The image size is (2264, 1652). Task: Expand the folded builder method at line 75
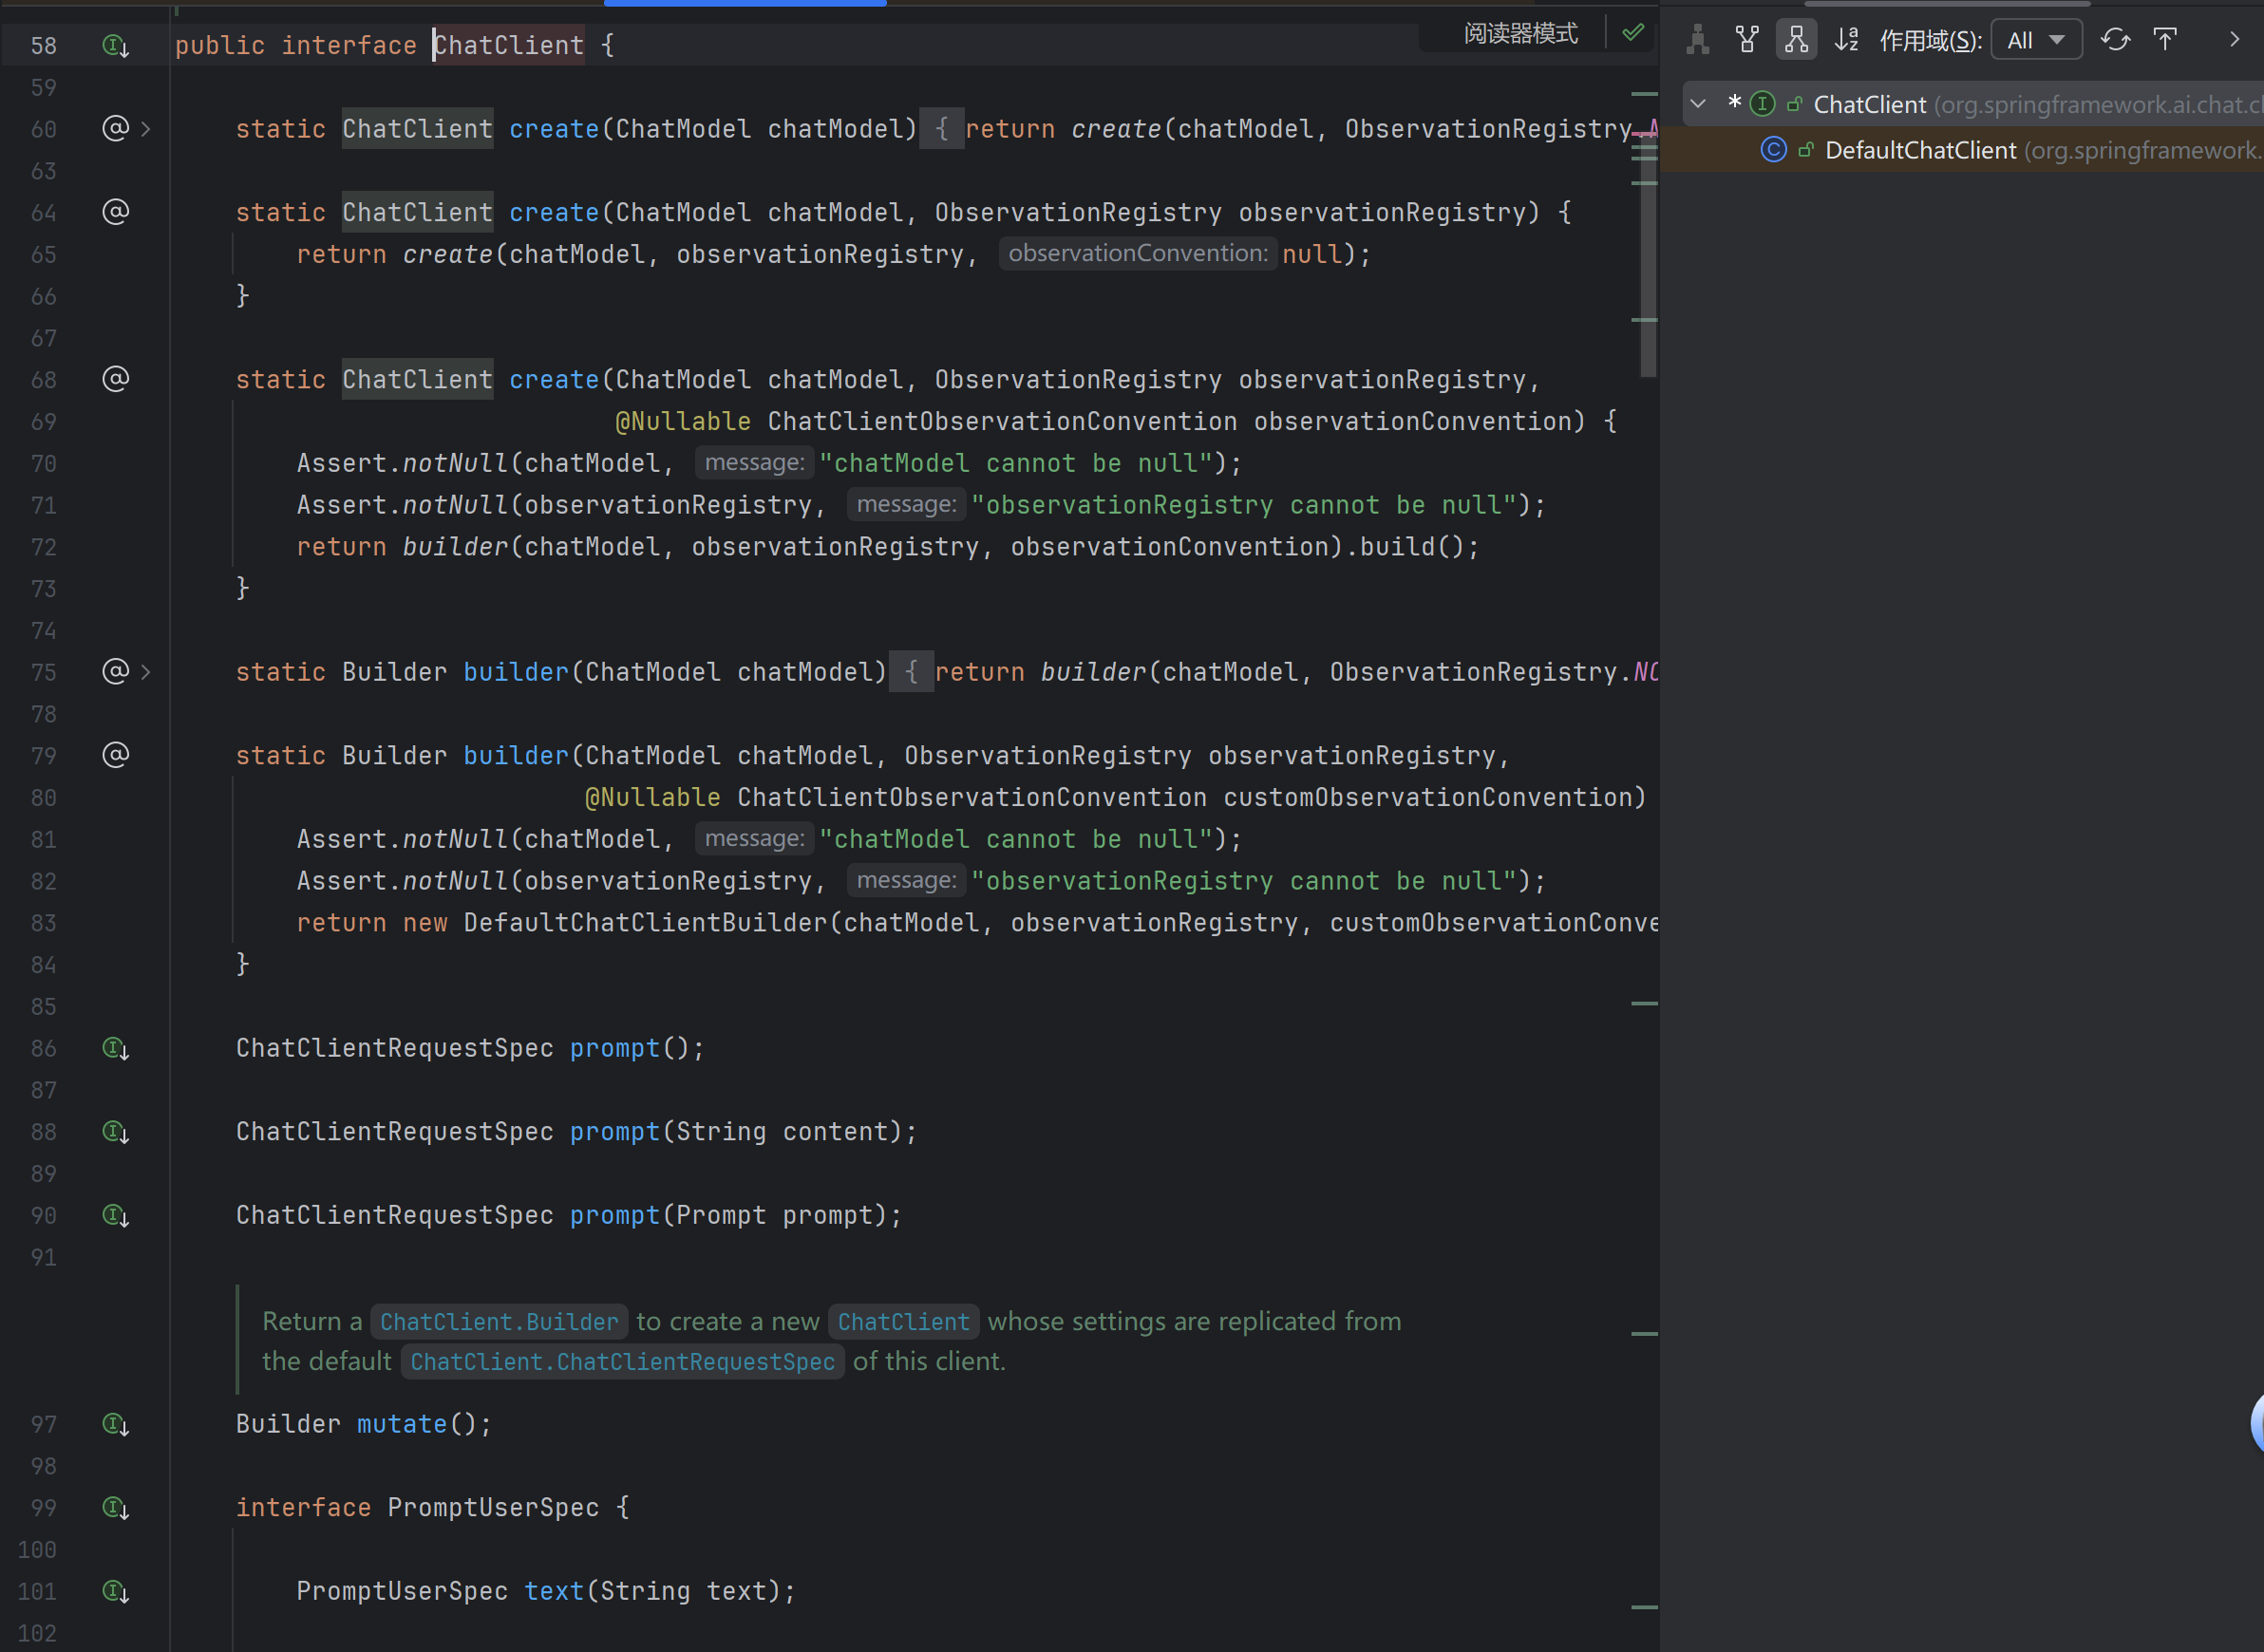[x=146, y=672]
